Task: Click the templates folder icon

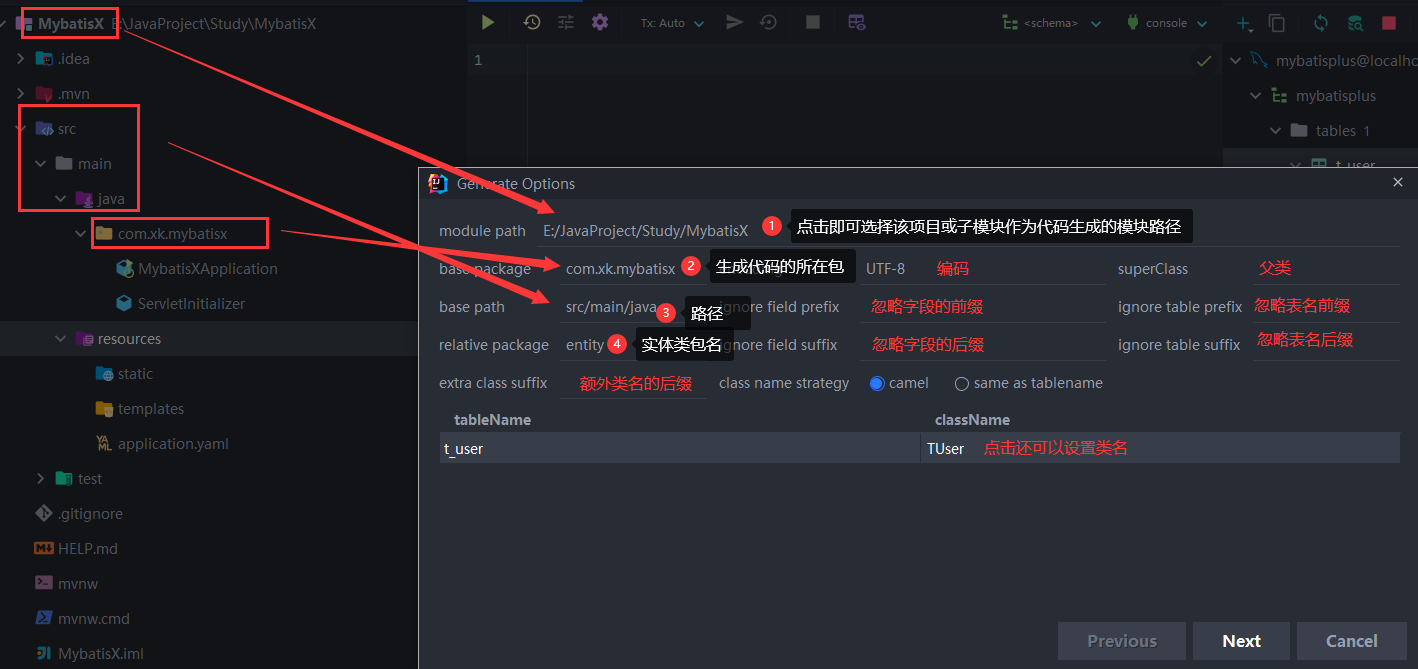Action: [x=104, y=408]
